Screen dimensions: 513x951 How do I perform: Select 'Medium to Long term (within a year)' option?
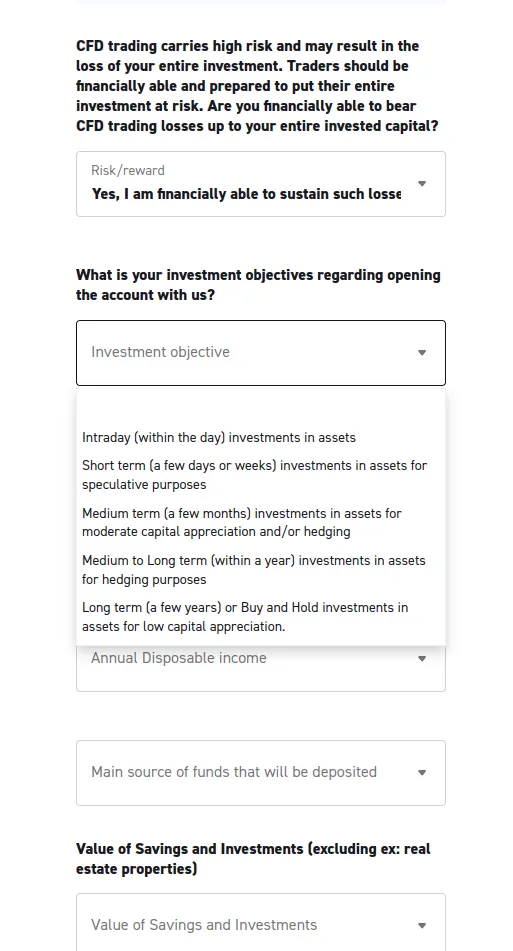coord(261,570)
